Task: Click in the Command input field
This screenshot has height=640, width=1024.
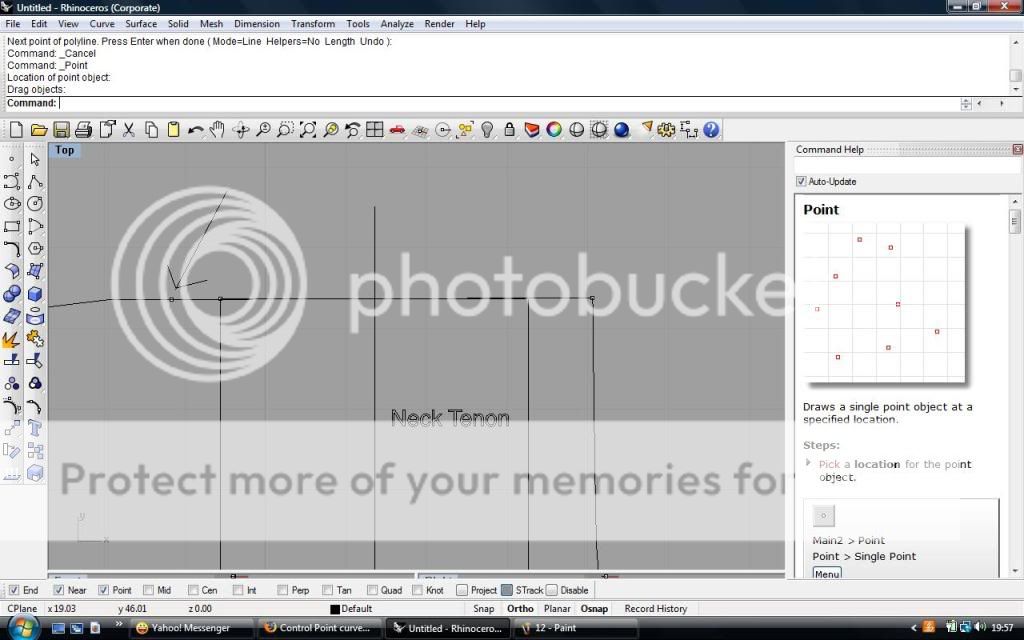Action: pyautogui.click(x=500, y=103)
